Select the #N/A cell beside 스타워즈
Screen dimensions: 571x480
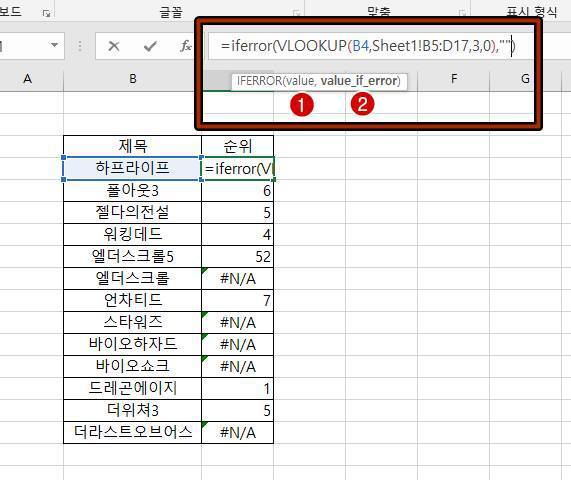[237, 322]
